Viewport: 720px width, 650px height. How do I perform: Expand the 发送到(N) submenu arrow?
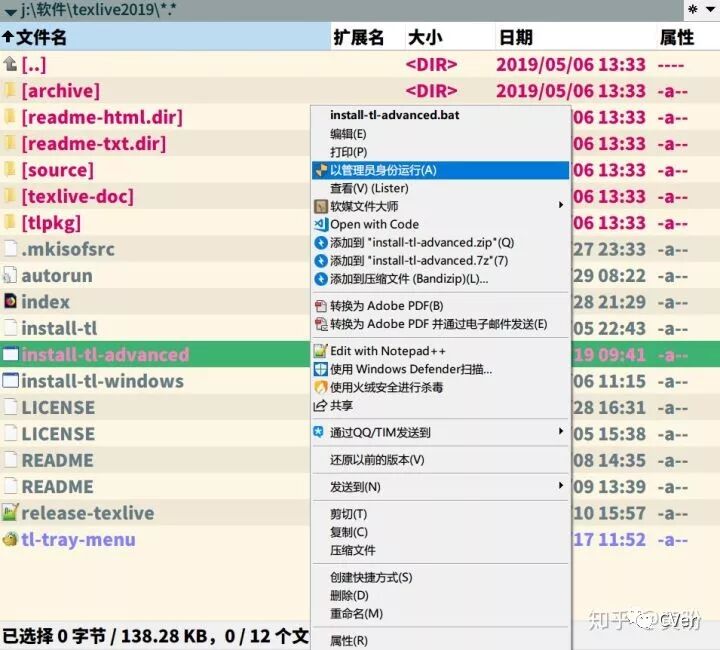tap(561, 485)
